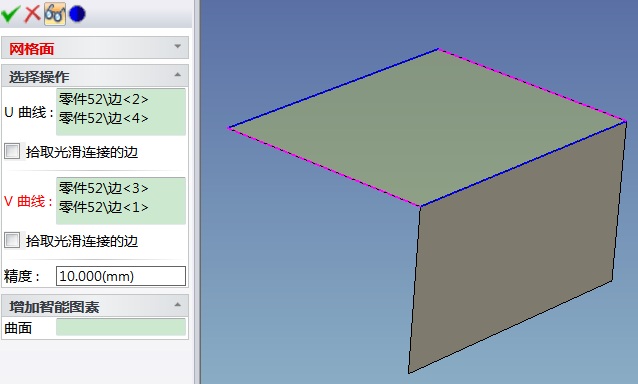This screenshot has height=384, width=638.
Task: Click the 曲面 surface selection field
Action: (121, 327)
